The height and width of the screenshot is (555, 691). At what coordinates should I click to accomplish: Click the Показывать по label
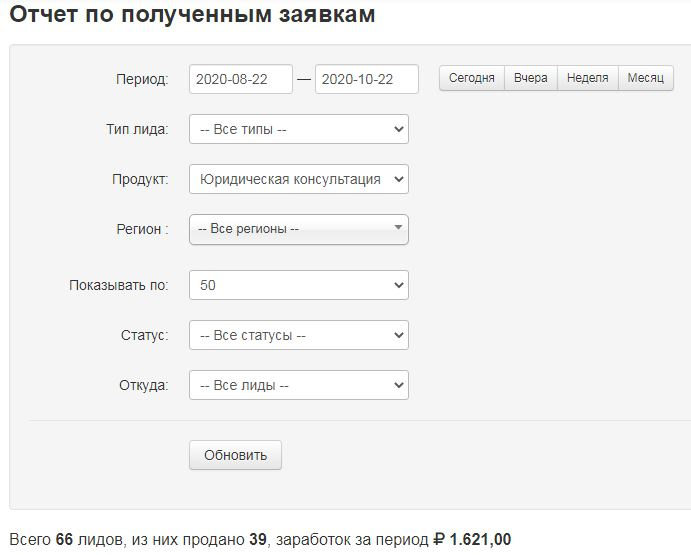(118, 285)
